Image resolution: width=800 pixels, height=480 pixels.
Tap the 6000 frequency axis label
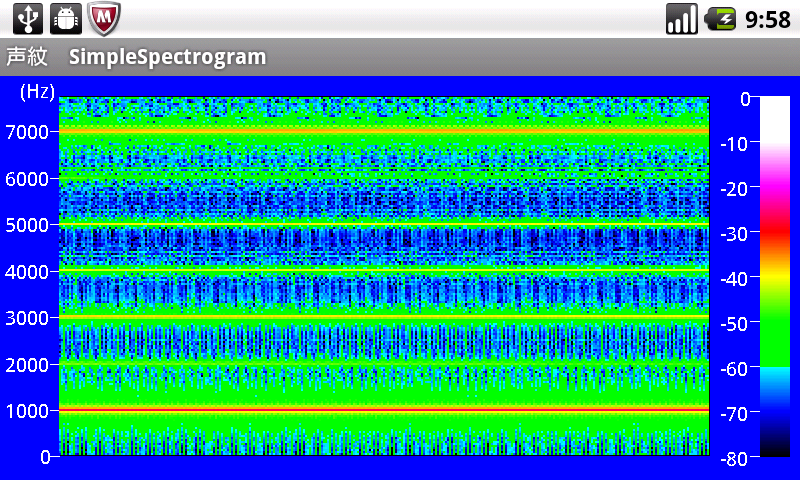[27, 179]
